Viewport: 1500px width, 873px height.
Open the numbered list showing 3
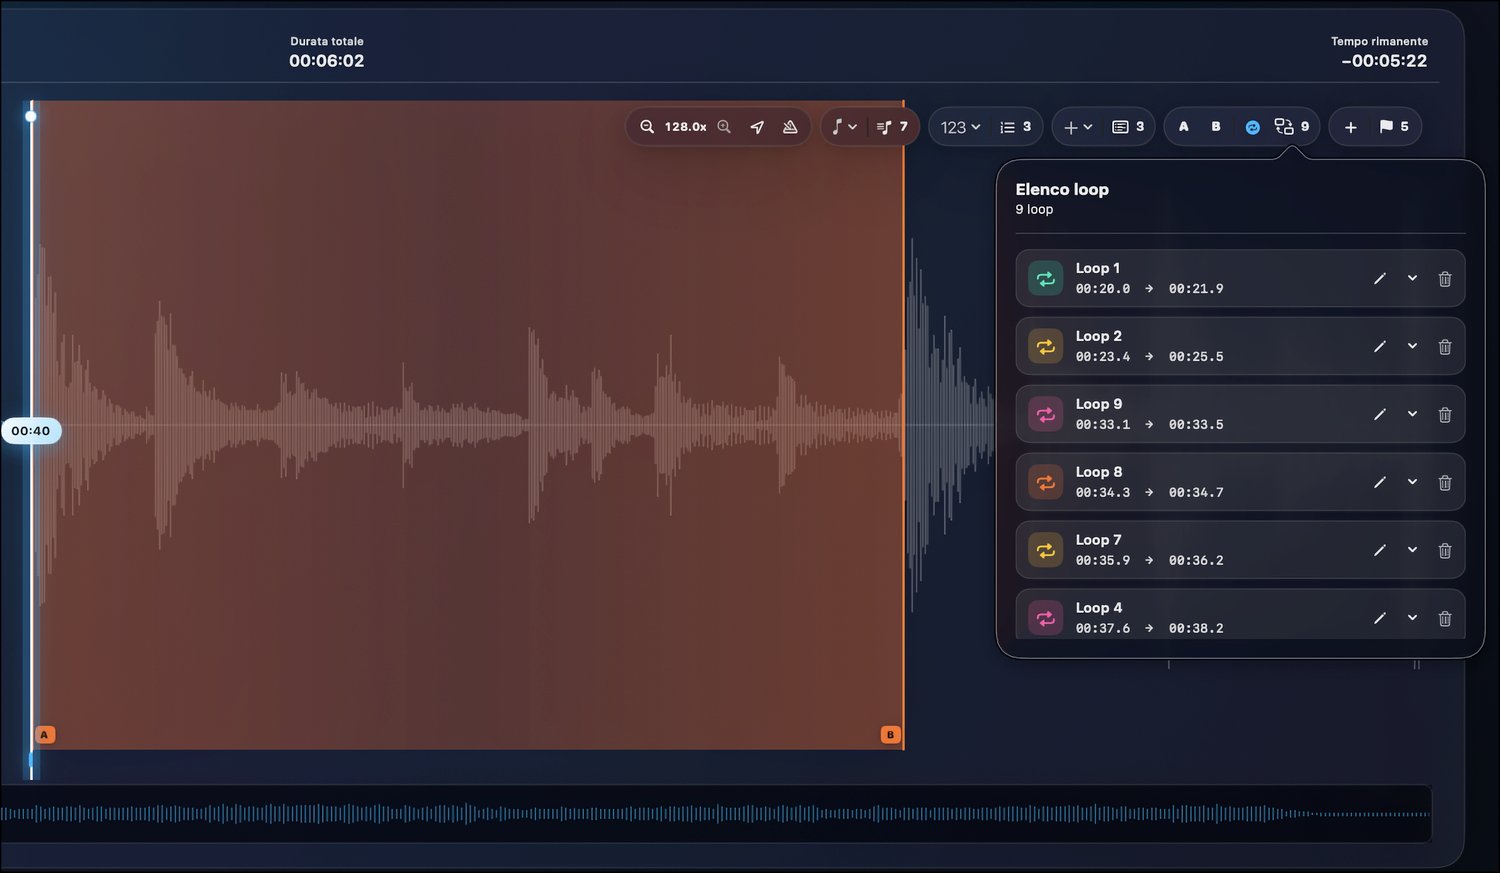[x=1015, y=127]
